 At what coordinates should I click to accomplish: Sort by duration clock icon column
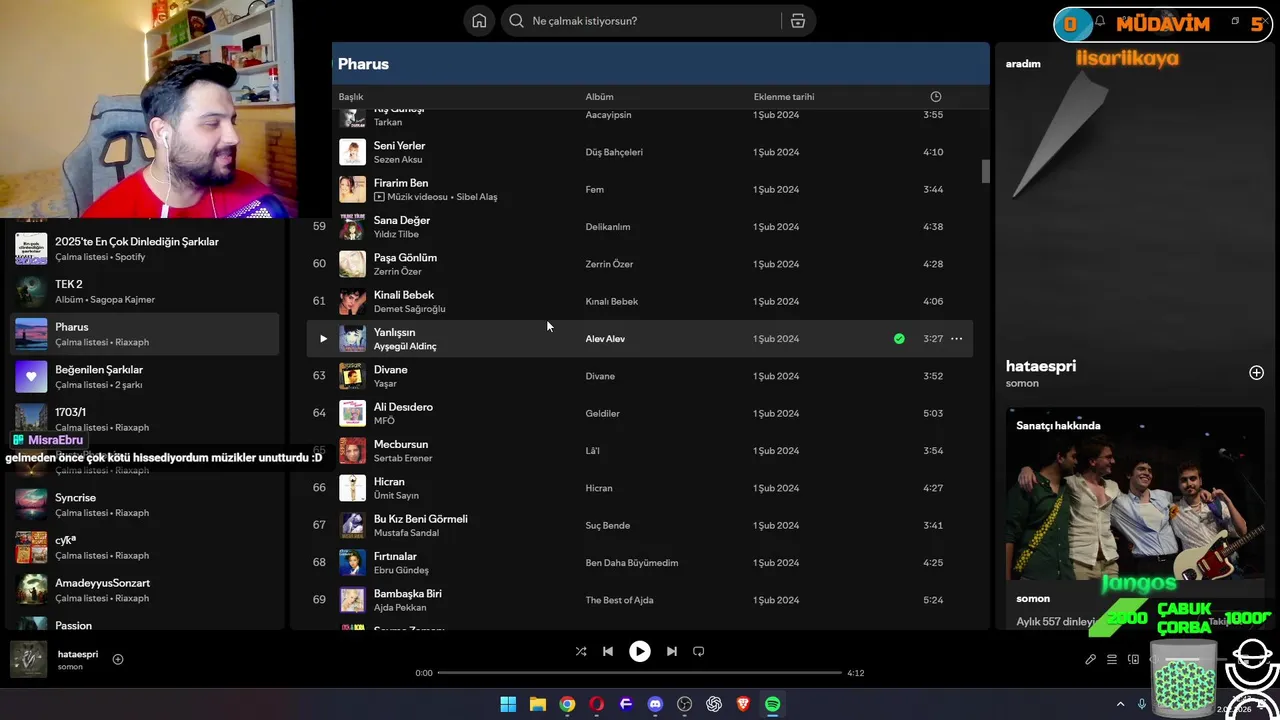936,97
